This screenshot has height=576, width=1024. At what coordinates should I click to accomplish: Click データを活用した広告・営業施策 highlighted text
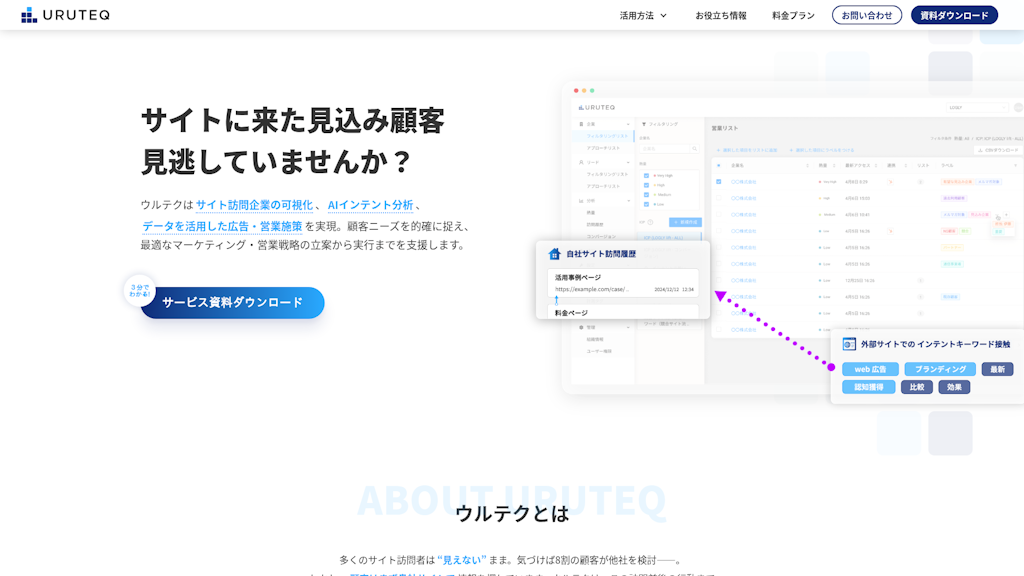222,226
